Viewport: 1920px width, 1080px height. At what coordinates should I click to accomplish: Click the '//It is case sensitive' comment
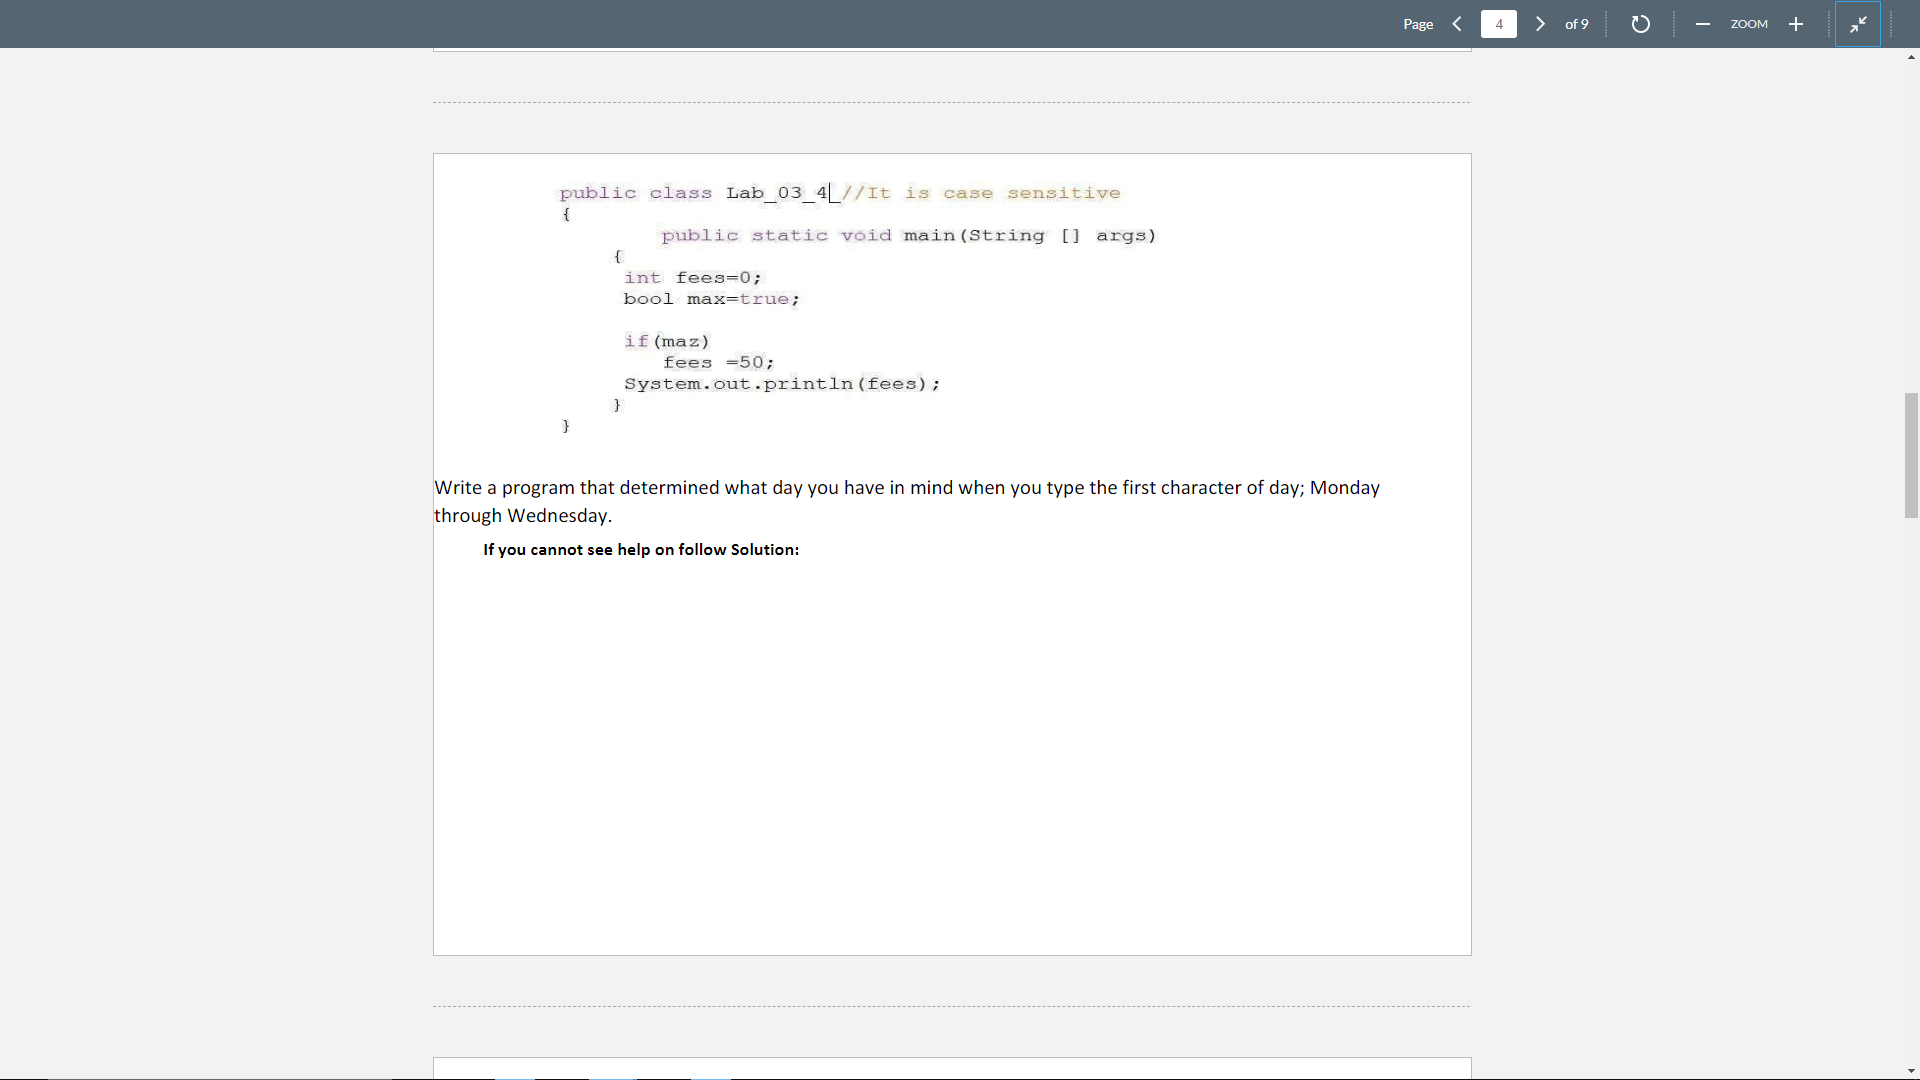[x=981, y=193]
